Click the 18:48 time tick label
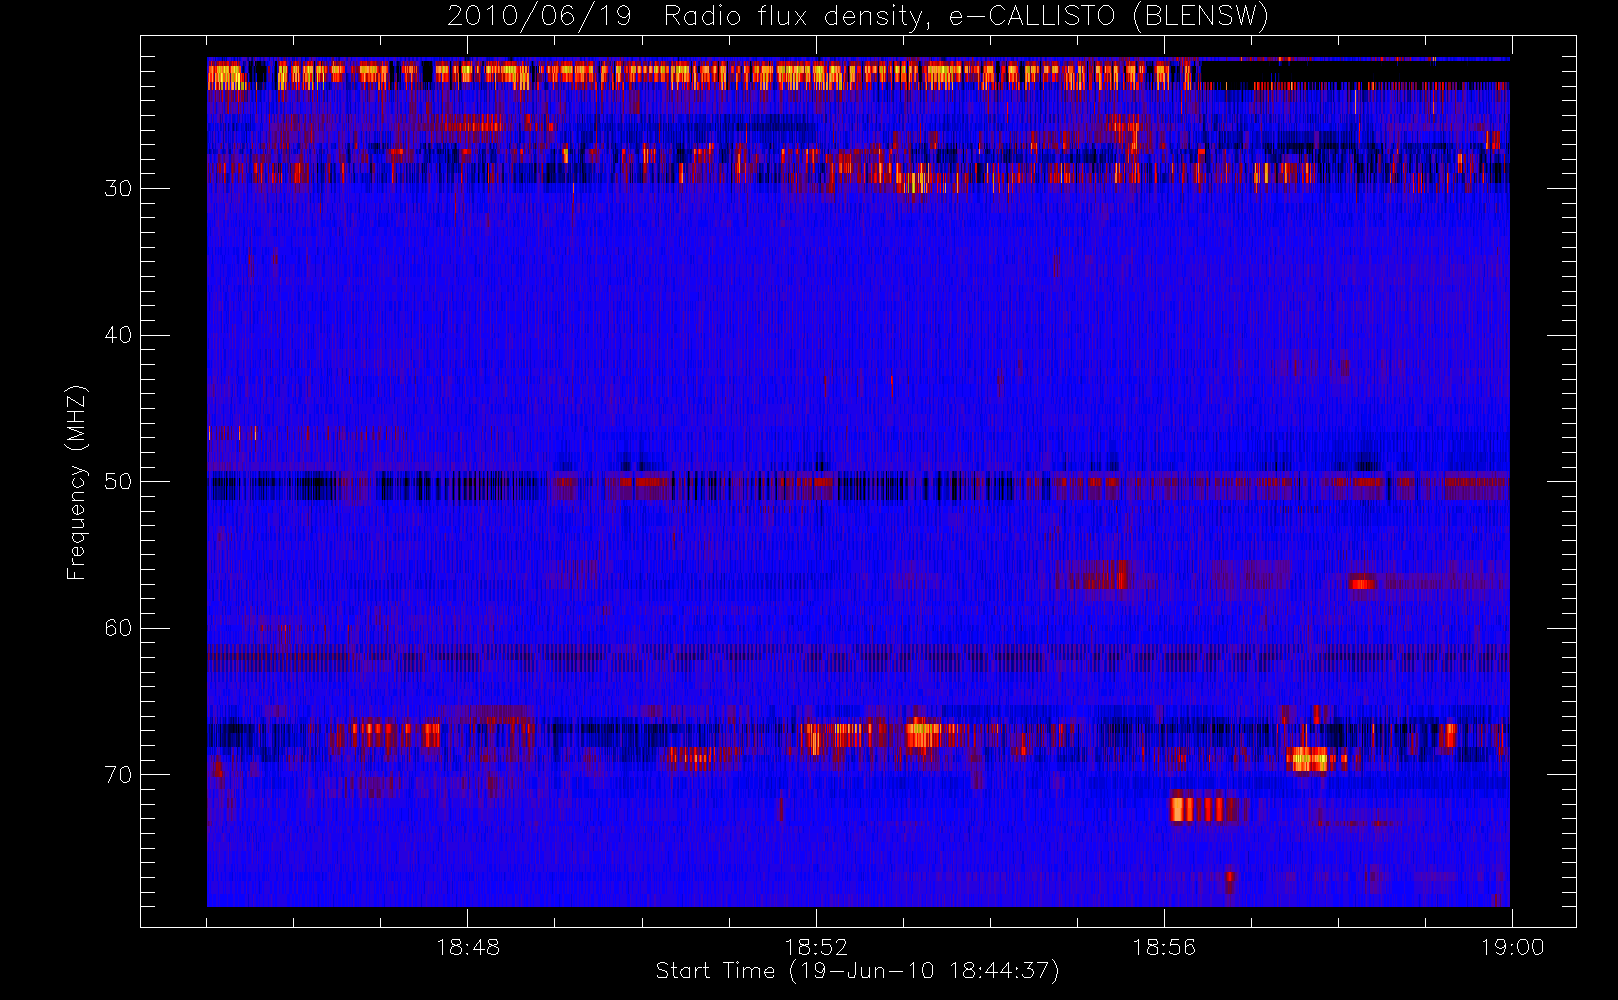 (x=468, y=947)
